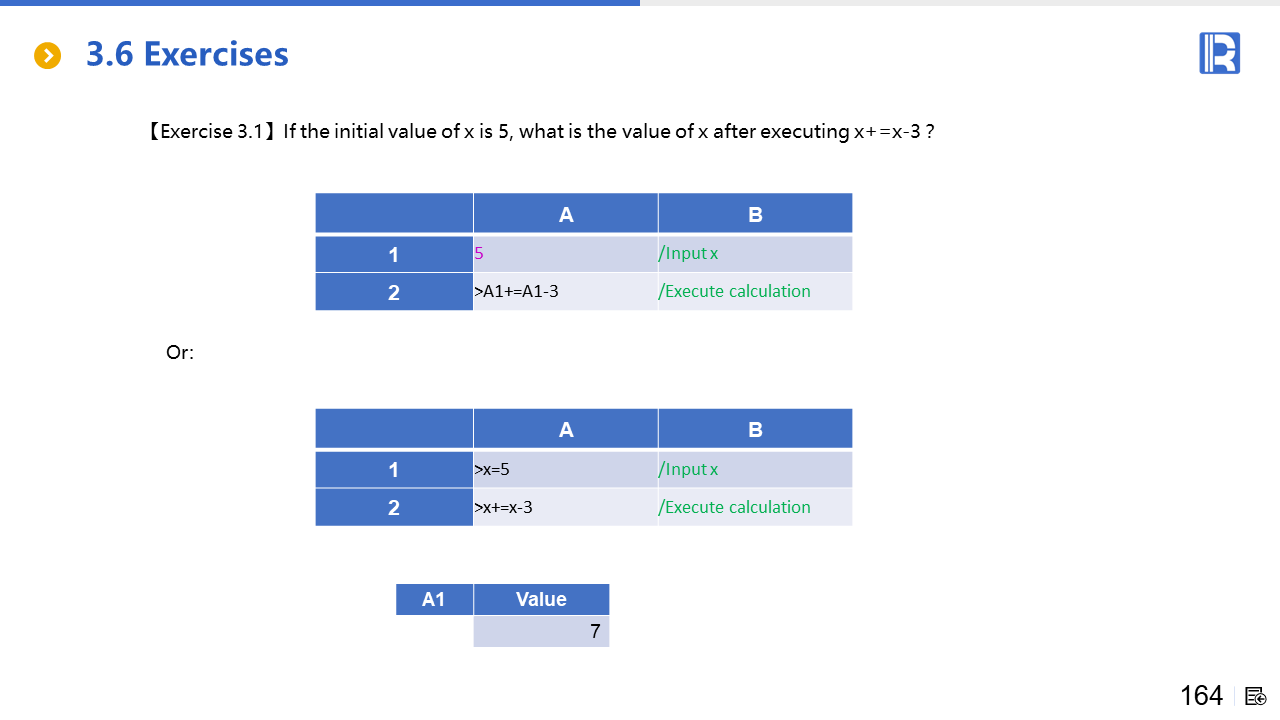Viewport: 1280px width, 720px height.
Task: Click the blue R logo icon
Action: tap(1219, 53)
